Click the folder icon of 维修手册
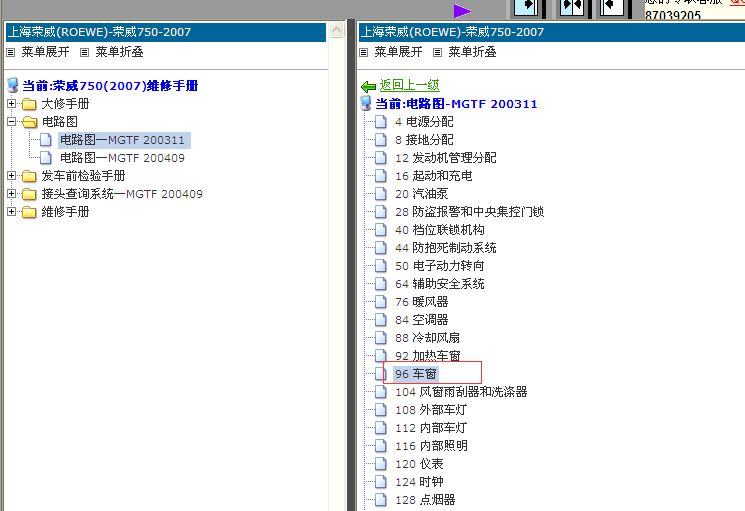Screen dimensions: 745x511 coord(29,212)
